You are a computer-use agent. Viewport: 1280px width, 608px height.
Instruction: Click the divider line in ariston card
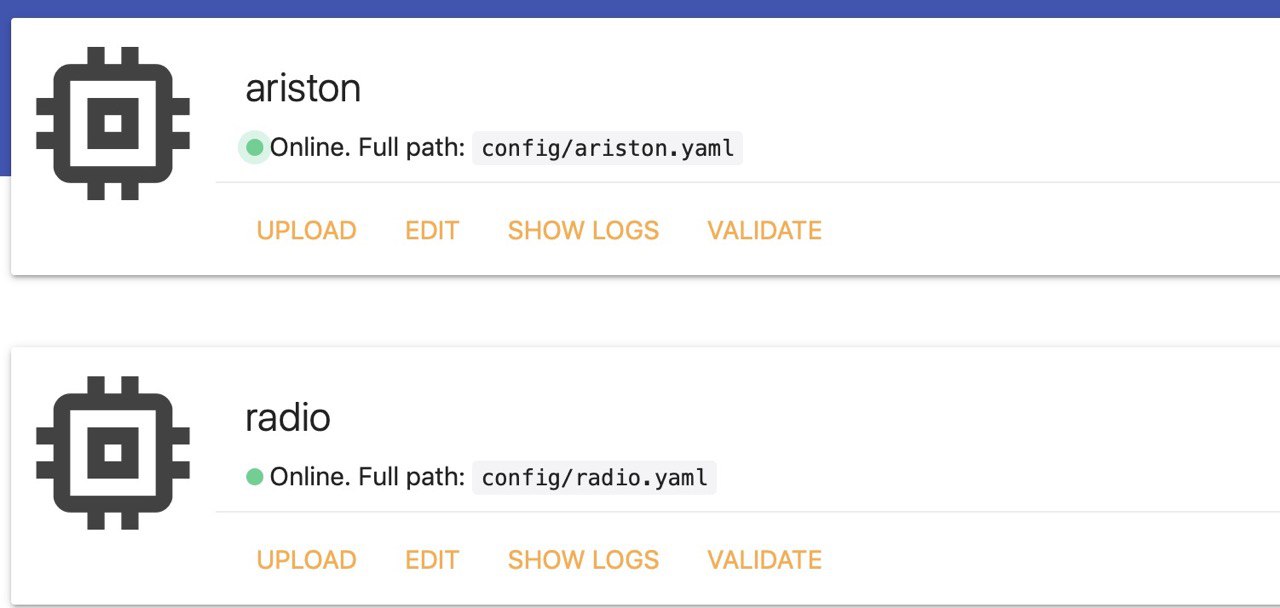click(x=748, y=183)
